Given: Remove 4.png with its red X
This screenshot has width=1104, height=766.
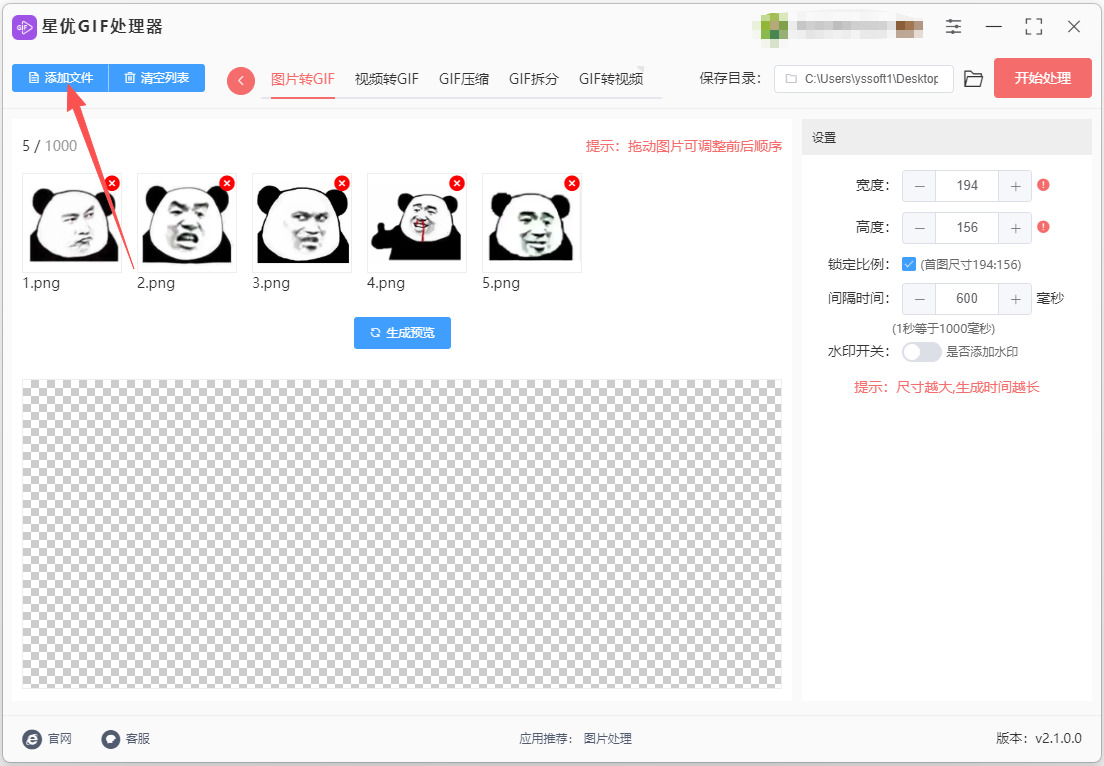Looking at the screenshot, I should (457, 183).
